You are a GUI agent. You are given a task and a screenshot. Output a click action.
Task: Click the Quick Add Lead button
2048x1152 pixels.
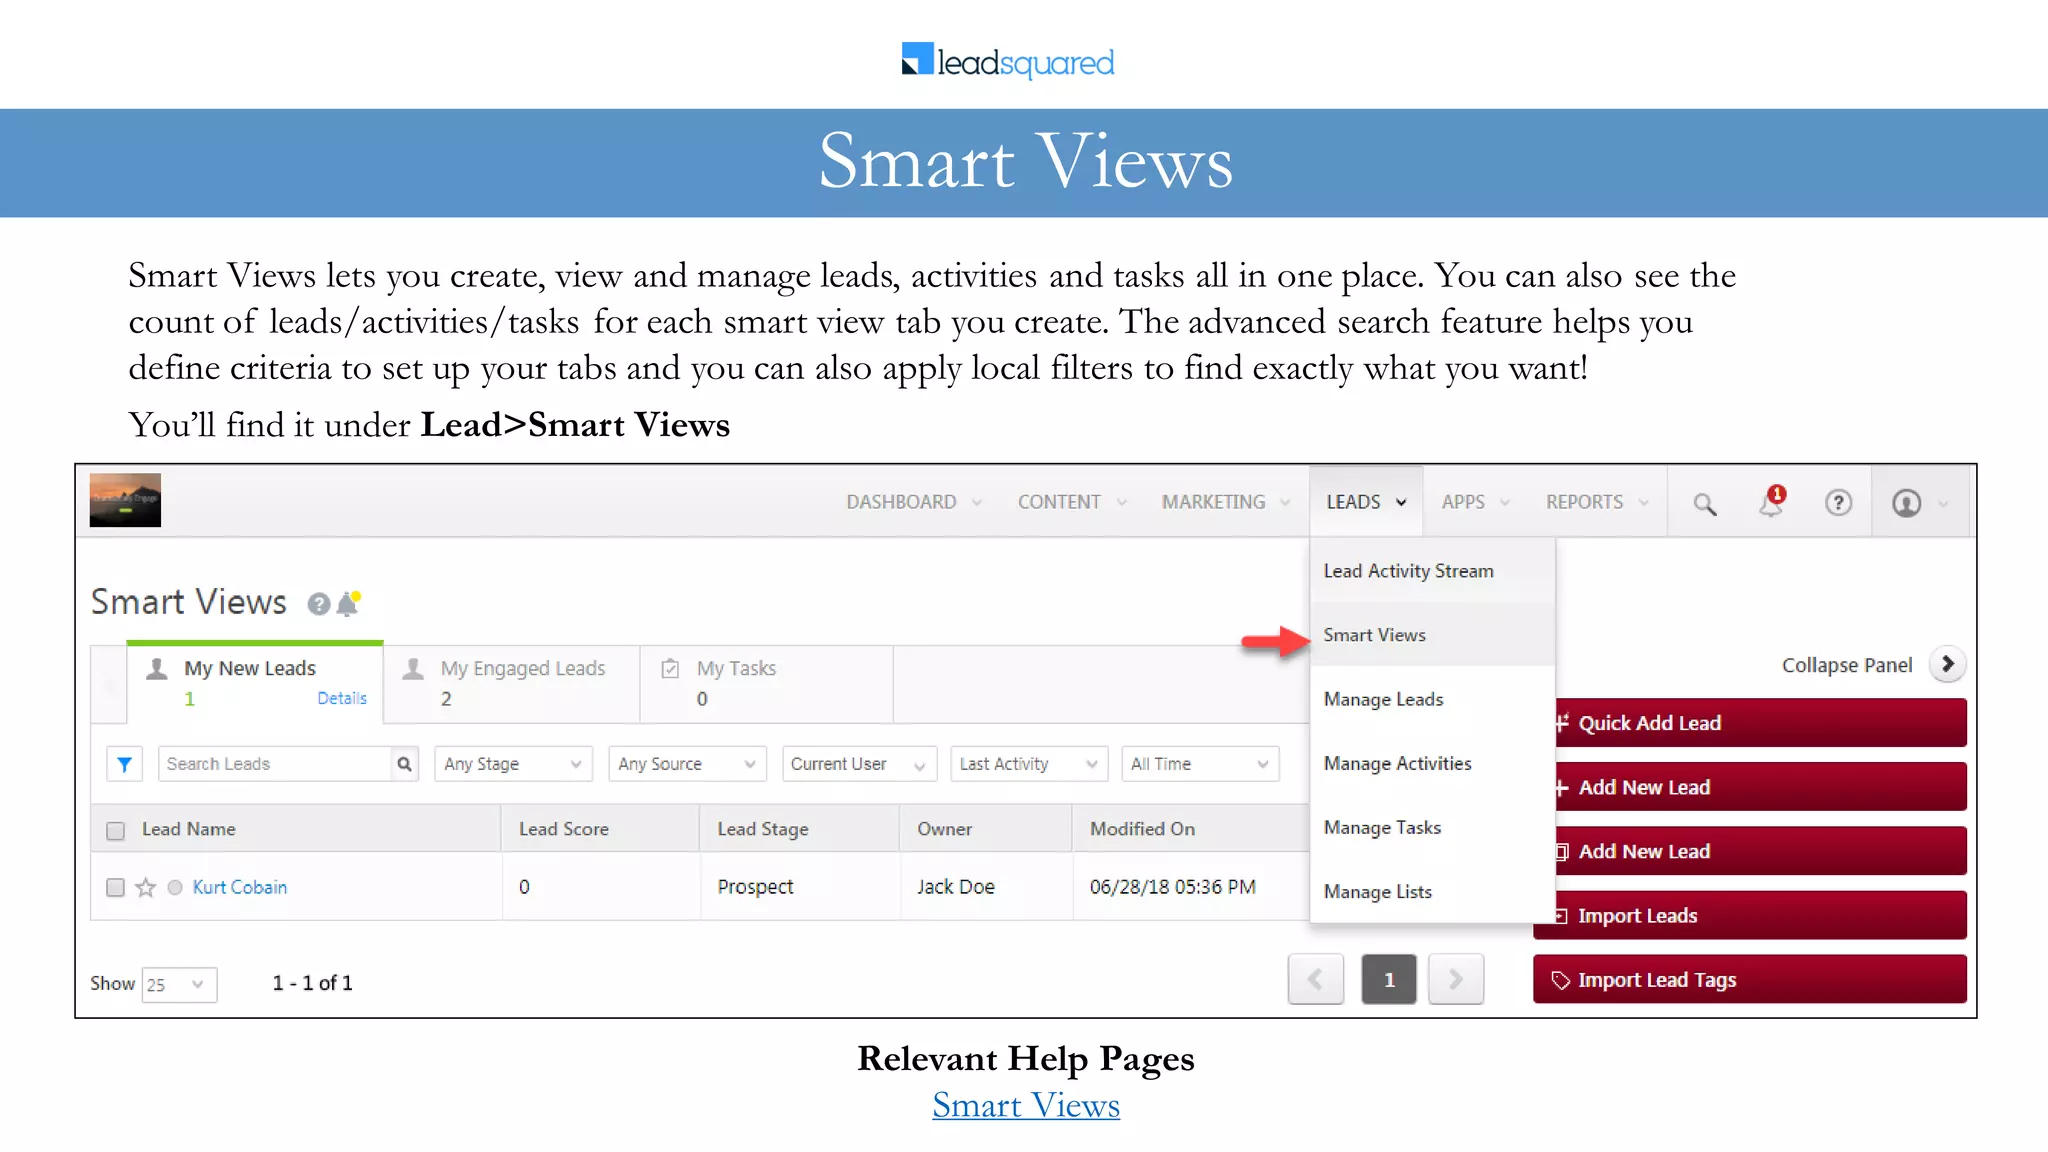pyautogui.click(x=1760, y=723)
